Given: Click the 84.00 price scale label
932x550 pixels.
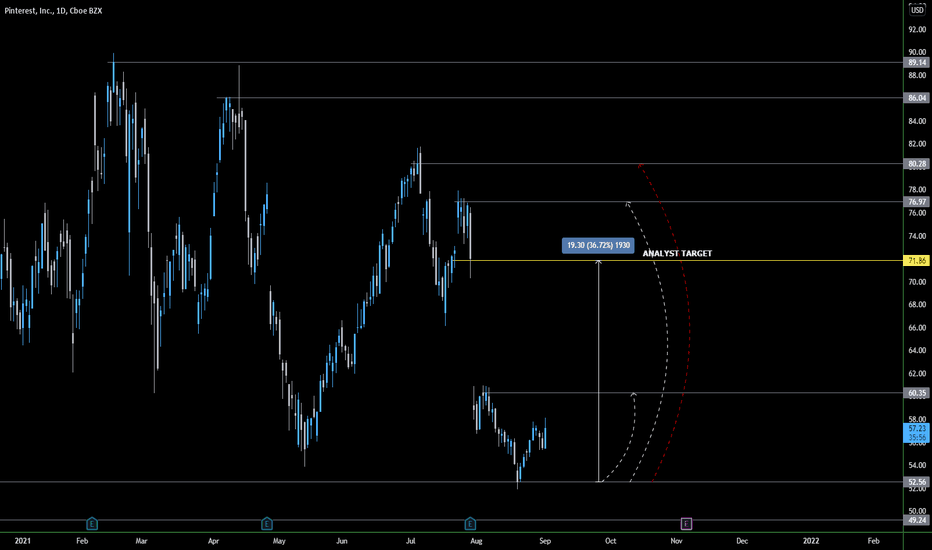Looking at the screenshot, I should [917, 121].
